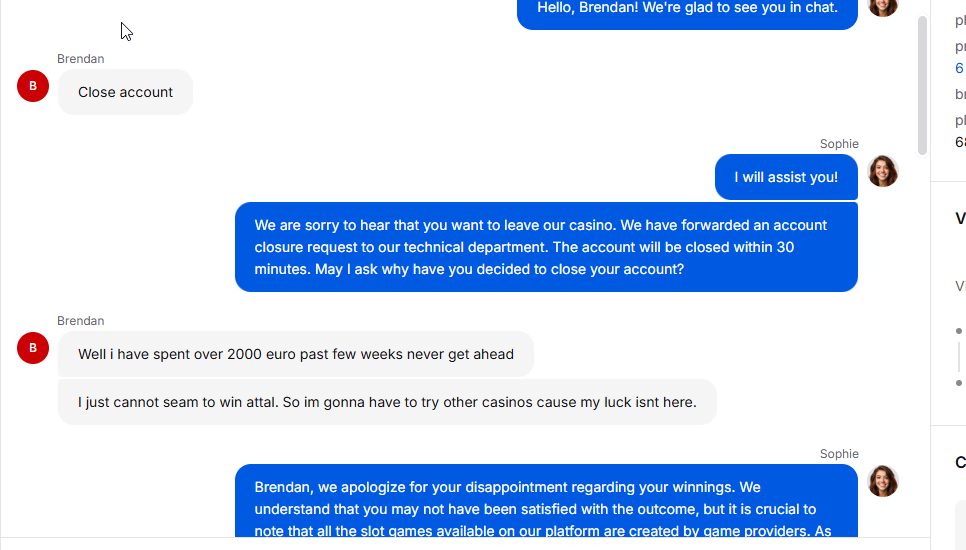Click Sophie's avatar beside I will assist you
The height and width of the screenshot is (550, 966).
(883, 171)
